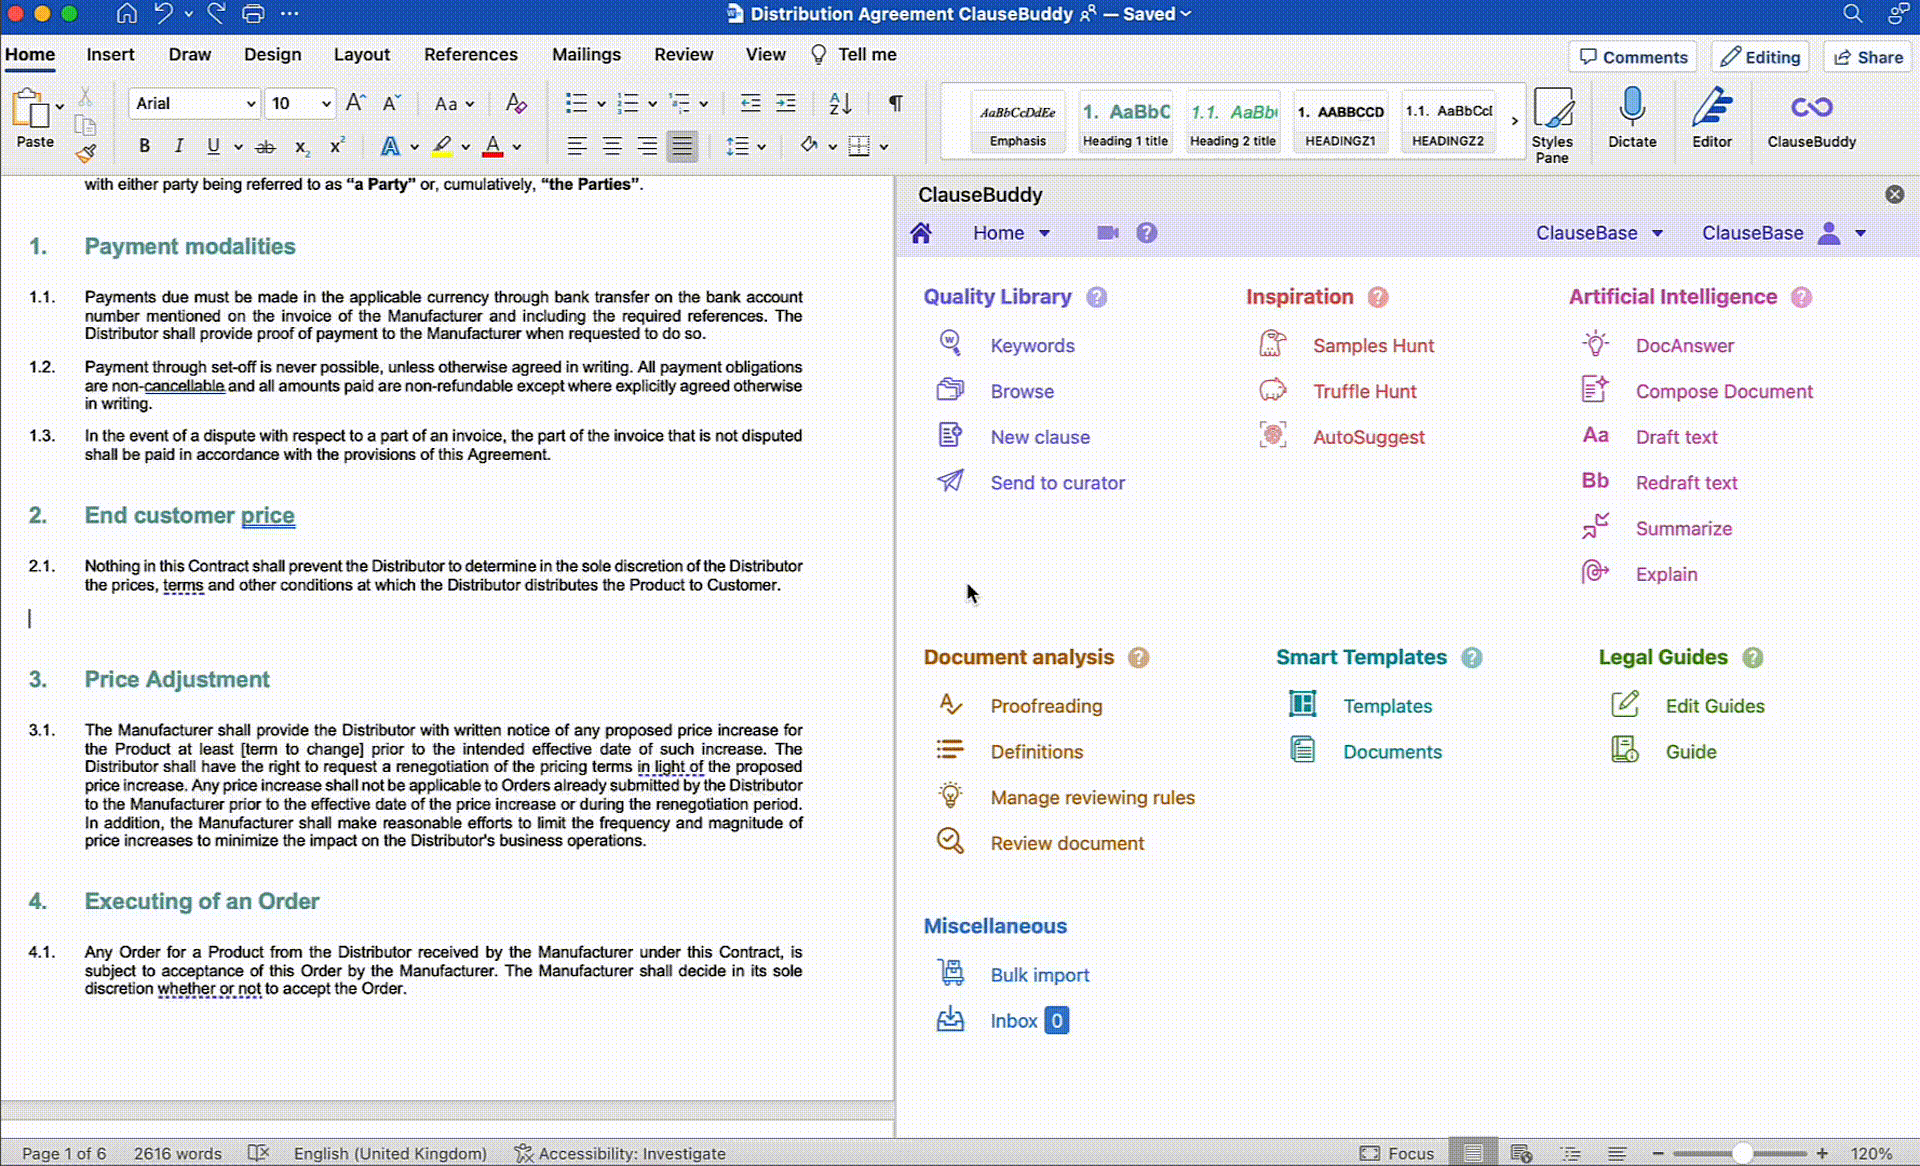The height and width of the screenshot is (1166, 1920).
Task: Click the New clause icon
Action: point(950,436)
